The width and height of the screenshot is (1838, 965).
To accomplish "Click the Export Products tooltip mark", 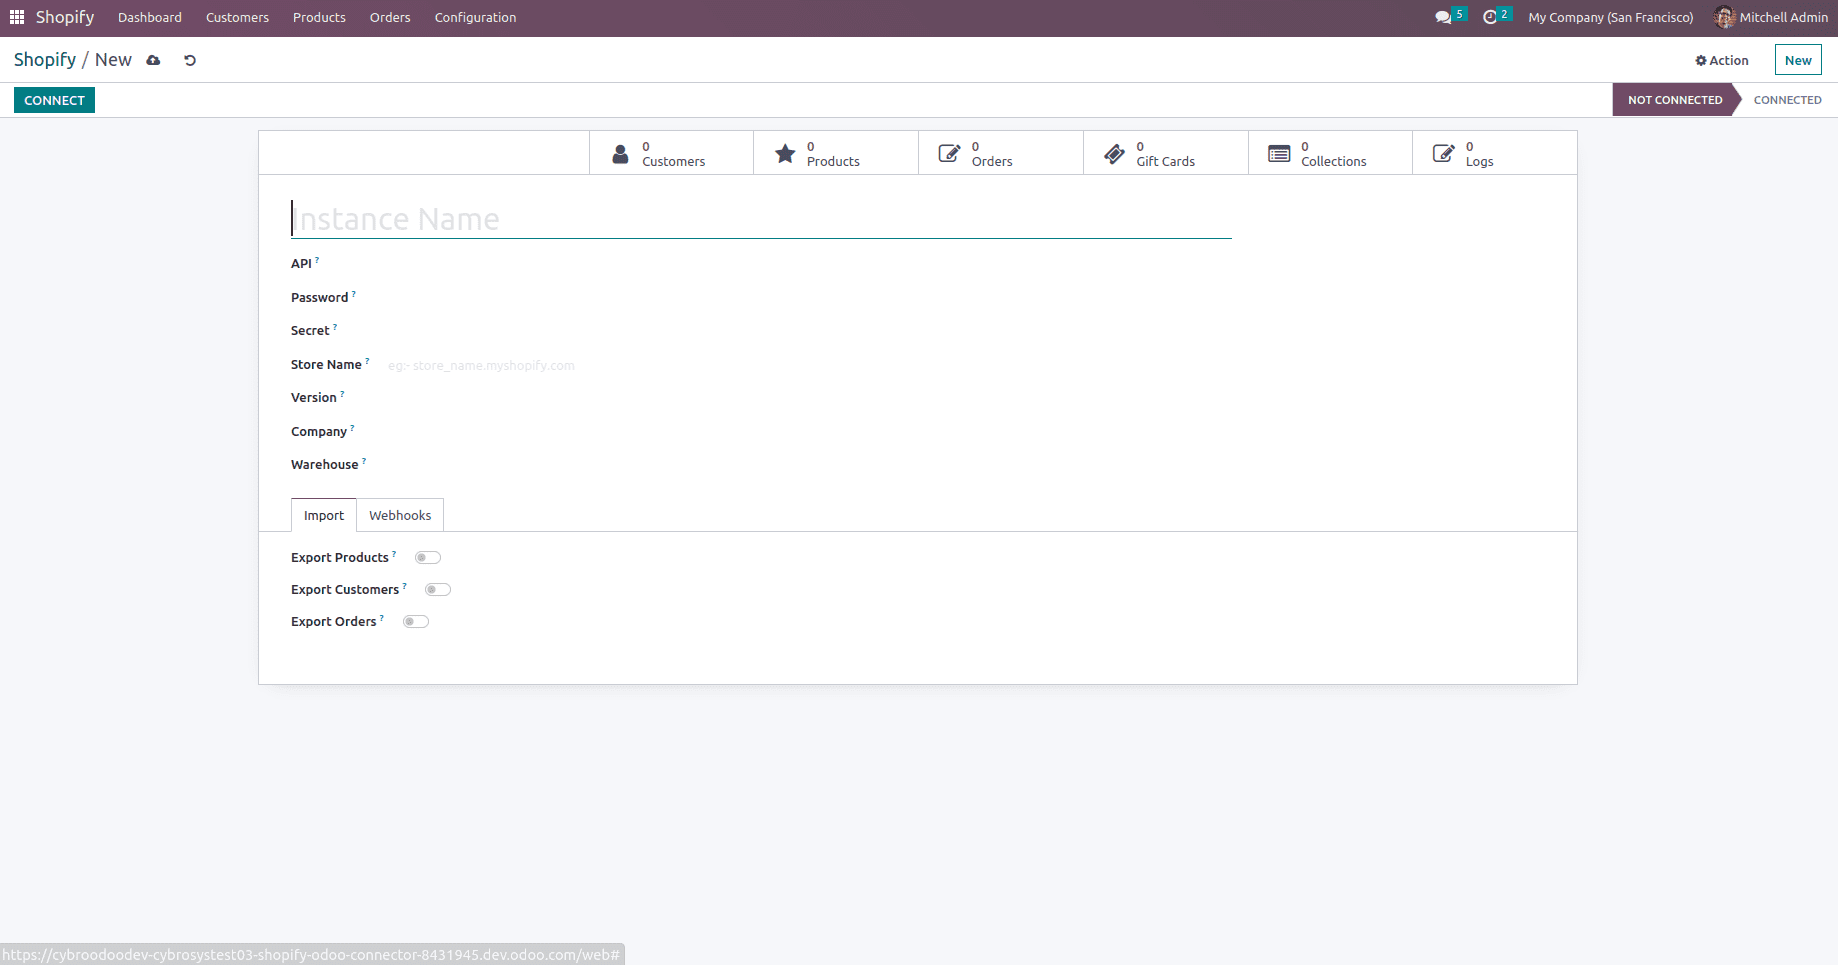I will (394, 554).
